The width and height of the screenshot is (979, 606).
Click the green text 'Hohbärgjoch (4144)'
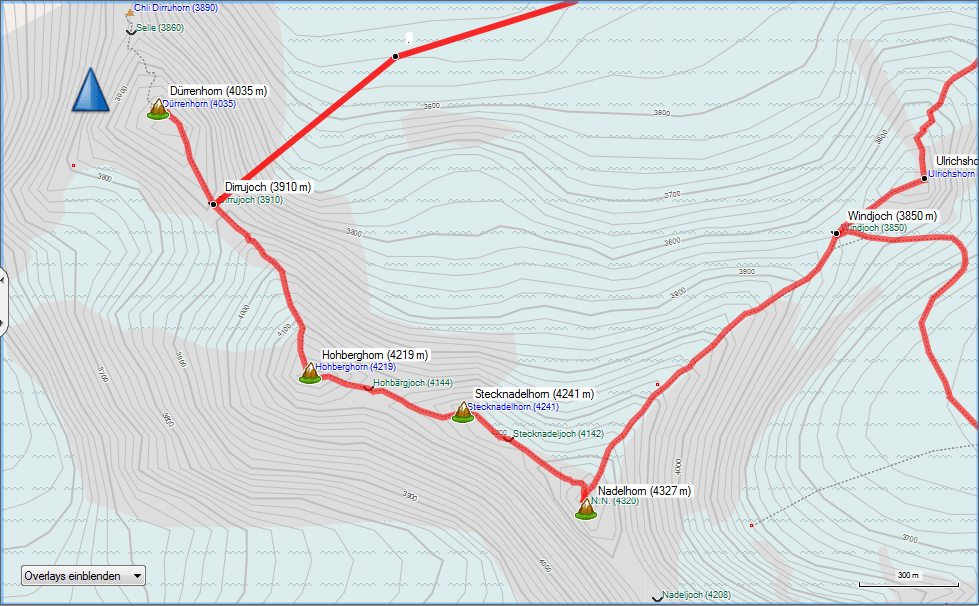click(x=413, y=383)
